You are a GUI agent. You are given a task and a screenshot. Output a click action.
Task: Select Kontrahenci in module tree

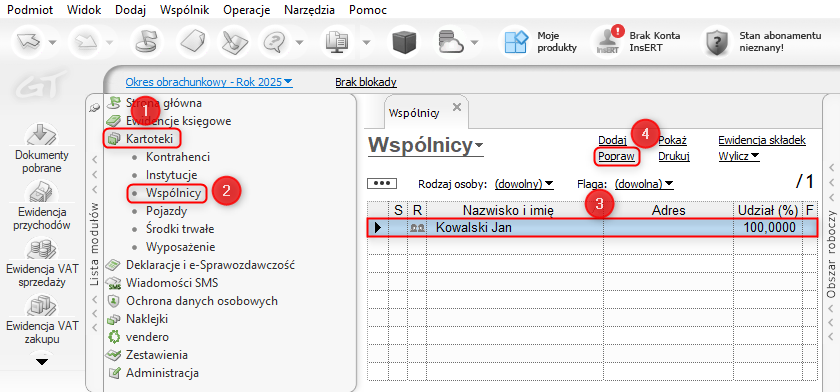pos(177,157)
